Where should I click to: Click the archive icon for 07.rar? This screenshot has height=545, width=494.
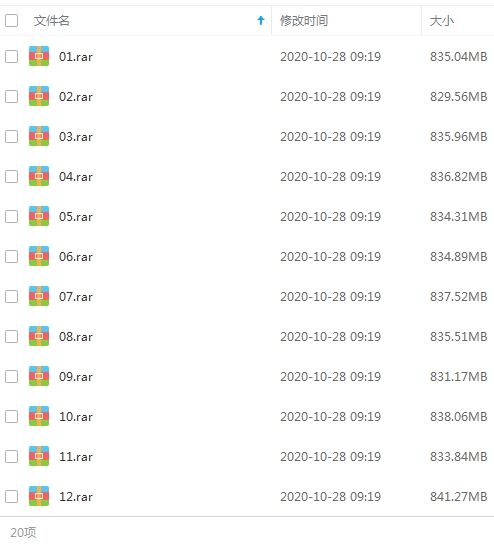(x=39, y=296)
